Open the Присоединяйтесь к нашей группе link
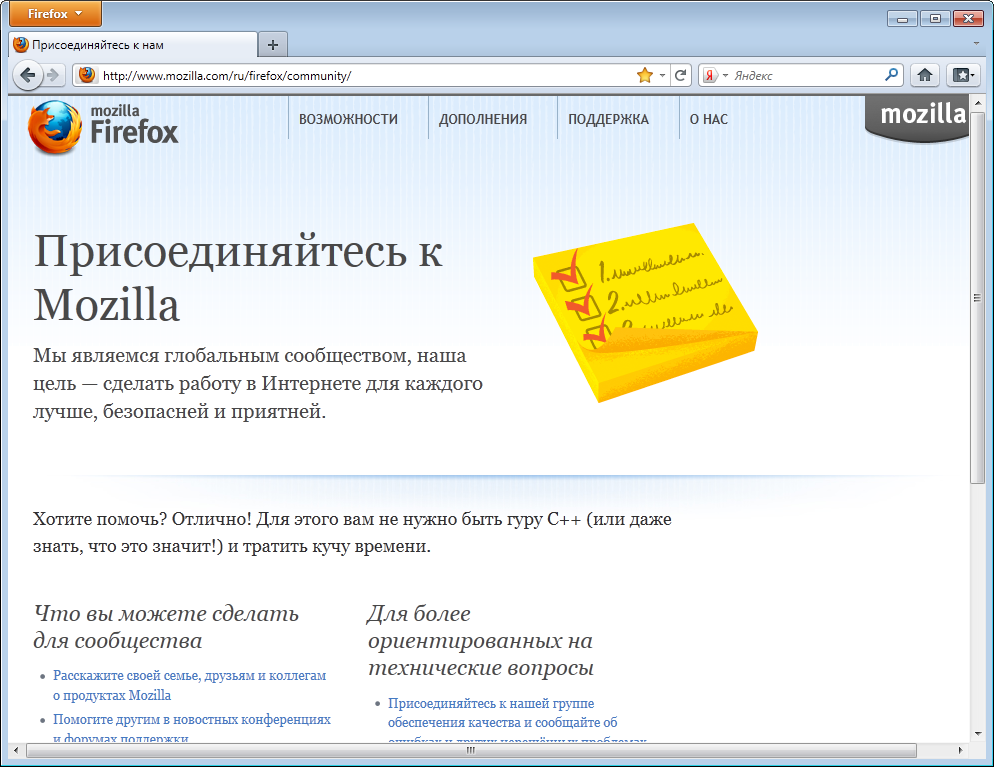Screen dimensions: 994x767 pos(503,721)
